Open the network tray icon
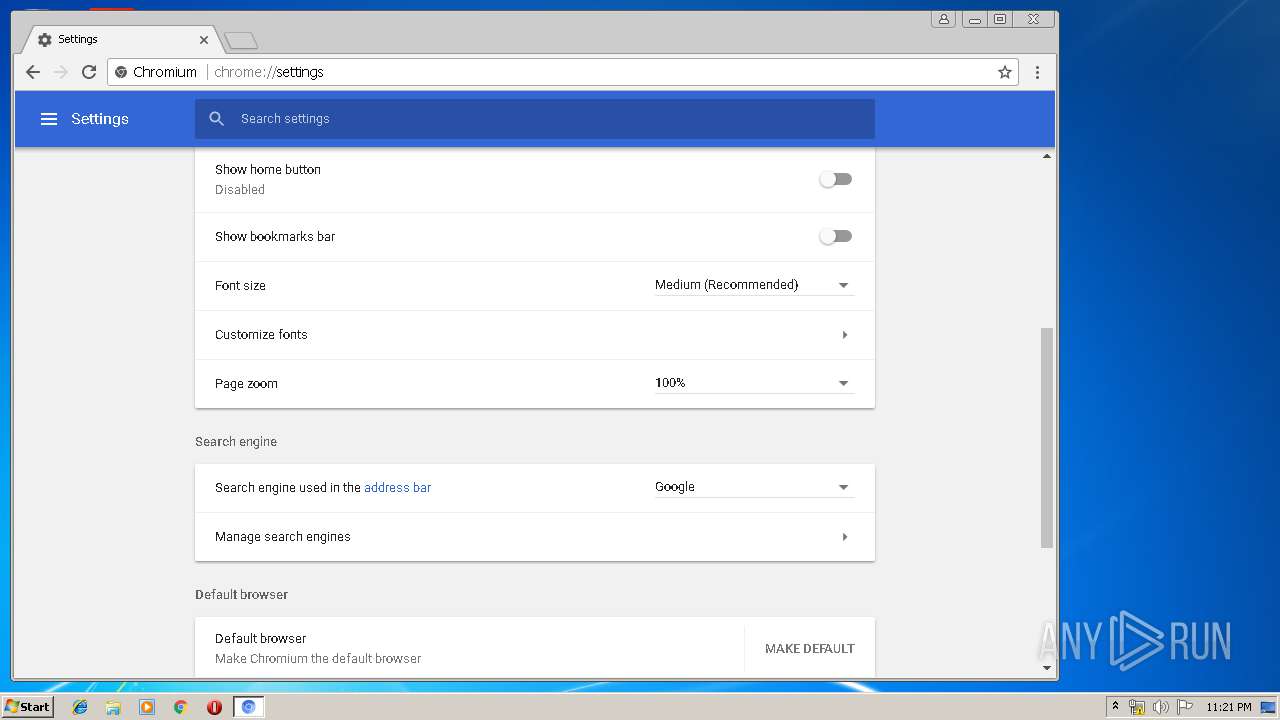 pyautogui.click(x=1137, y=707)
